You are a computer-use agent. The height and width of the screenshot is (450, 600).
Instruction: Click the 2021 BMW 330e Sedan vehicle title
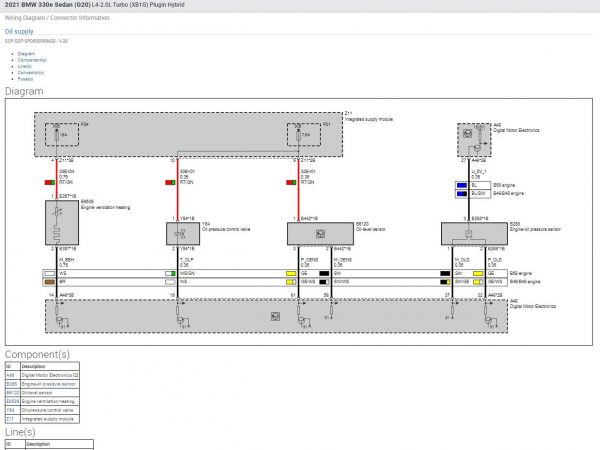coord(95,5)
